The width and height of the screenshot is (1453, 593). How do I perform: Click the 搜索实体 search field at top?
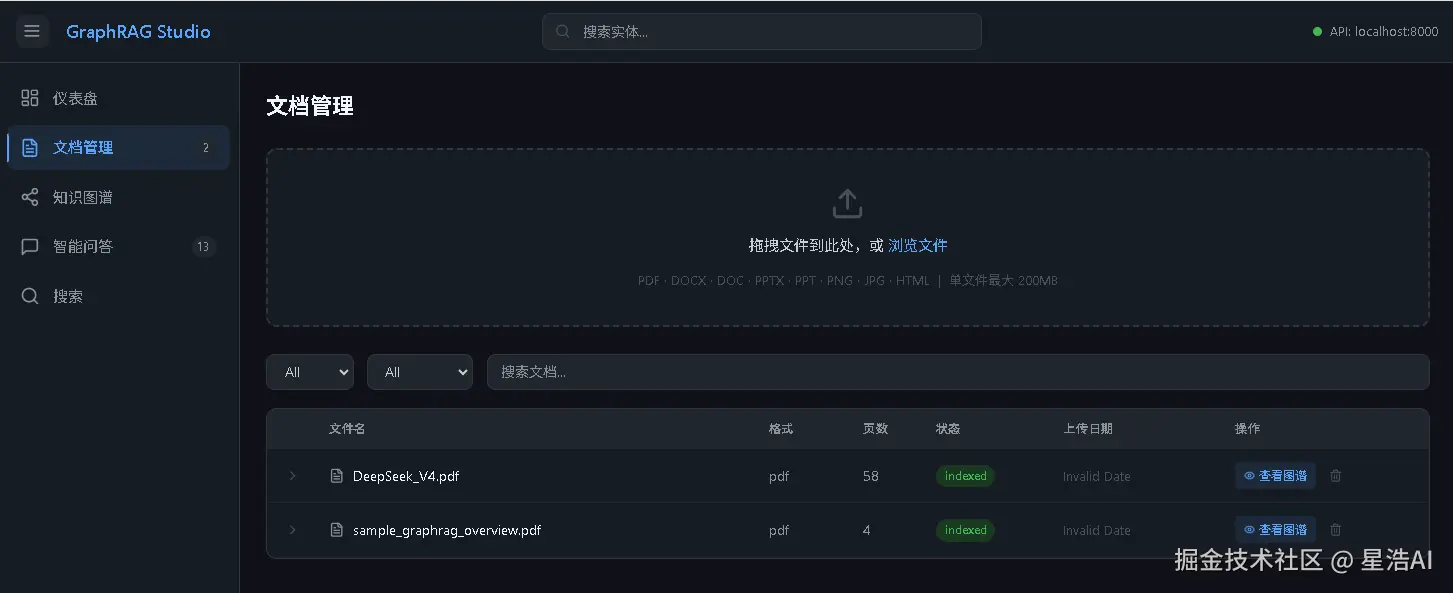click(761, 31)
